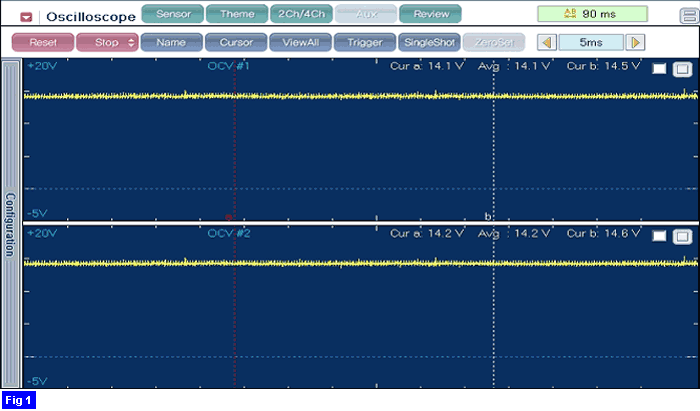700x411 pixels.
Task: Toggle the white checkbox on OCV #2 channel
Action: [x=658, y=236]
